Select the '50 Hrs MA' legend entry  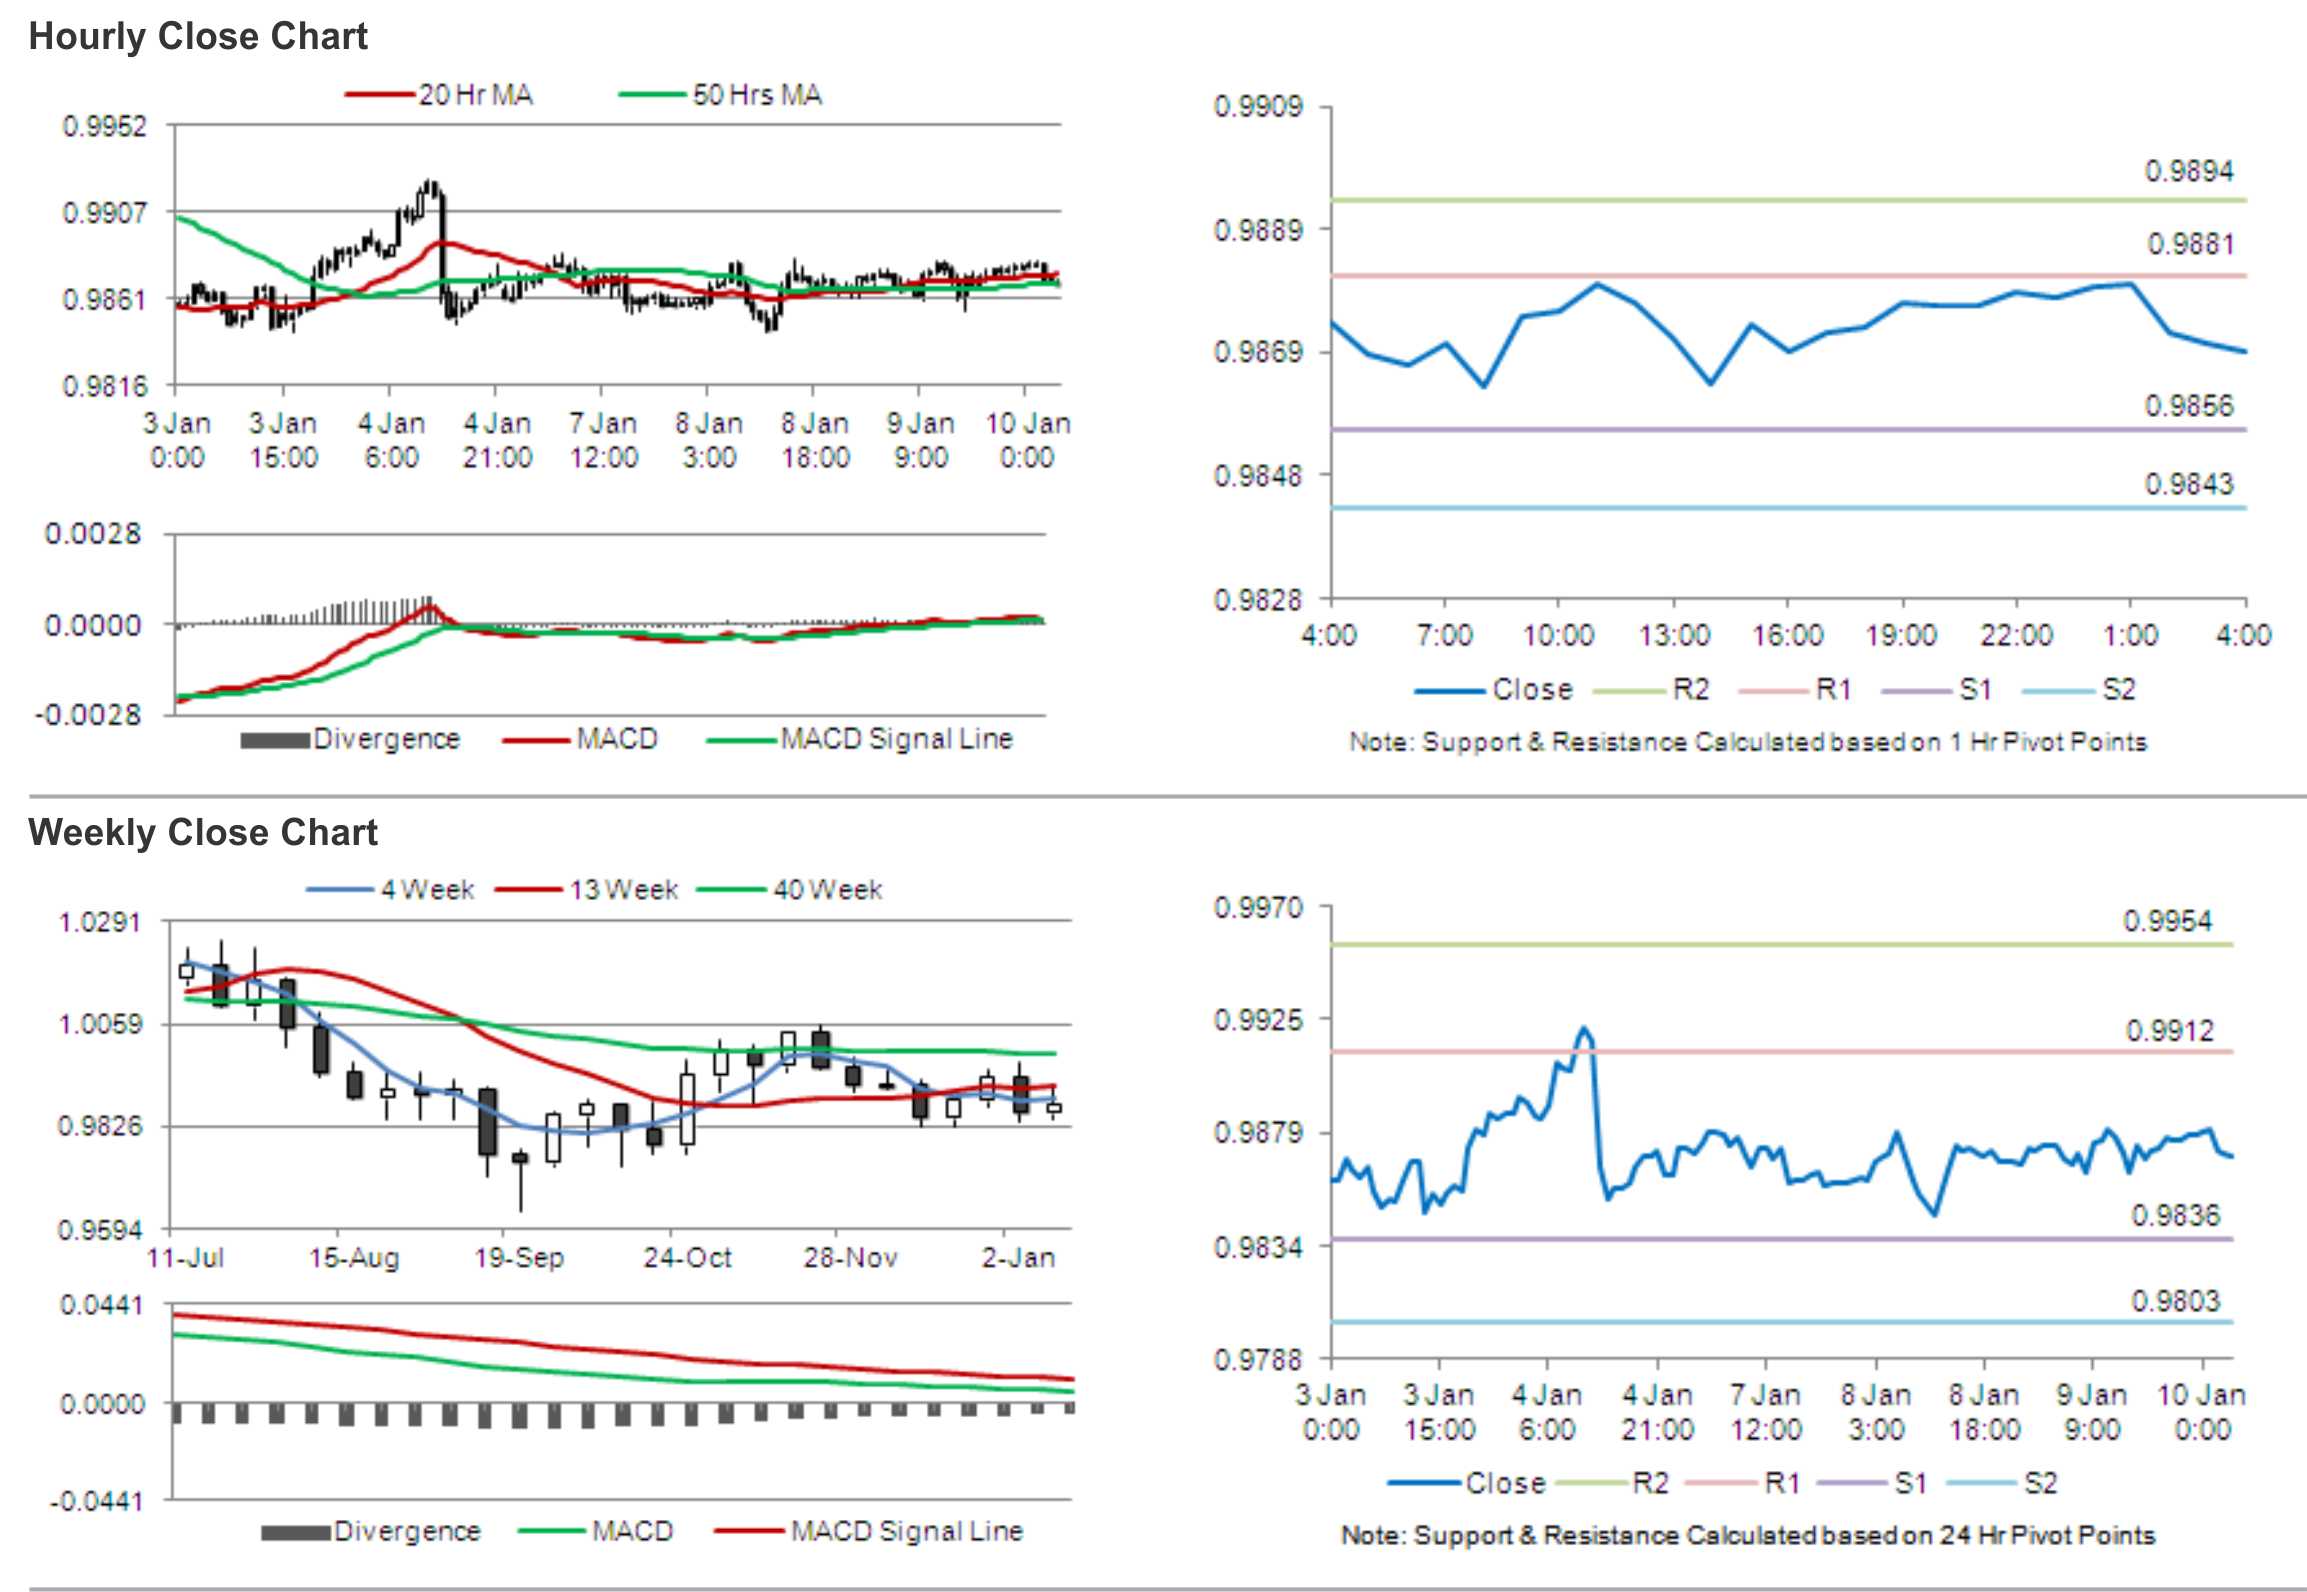720,95
